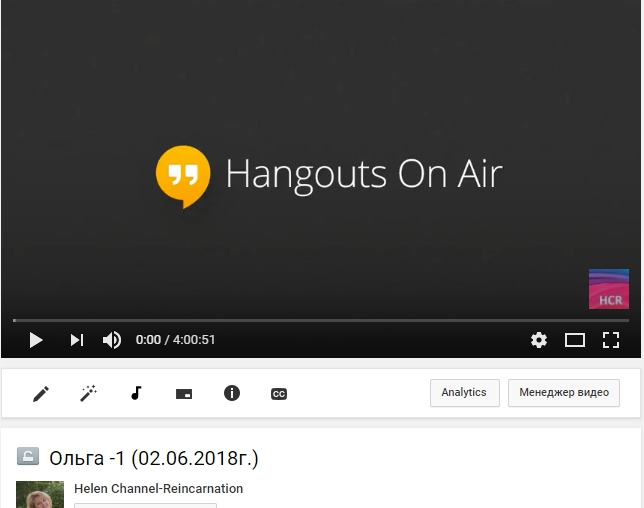644x508 pixels.
Task: Open the player settings gear
Action: [x=539, y=340]
